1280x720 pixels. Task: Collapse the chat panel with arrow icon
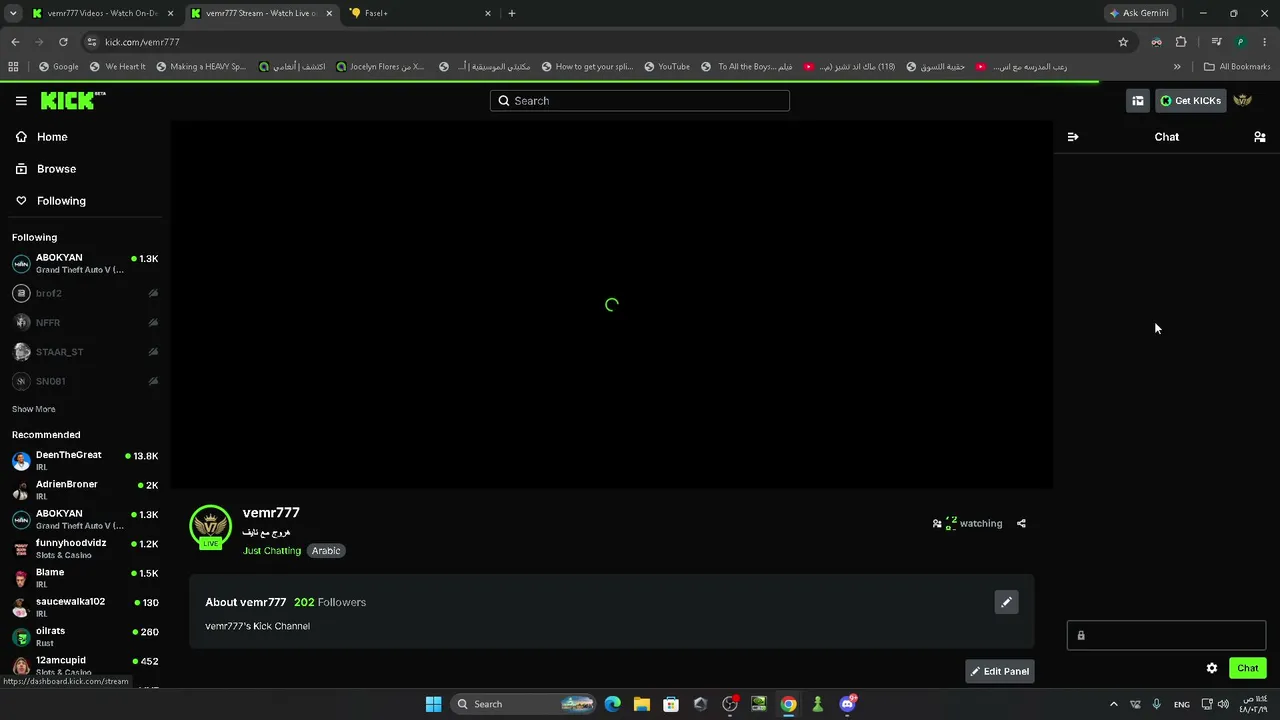point(1073,137)
